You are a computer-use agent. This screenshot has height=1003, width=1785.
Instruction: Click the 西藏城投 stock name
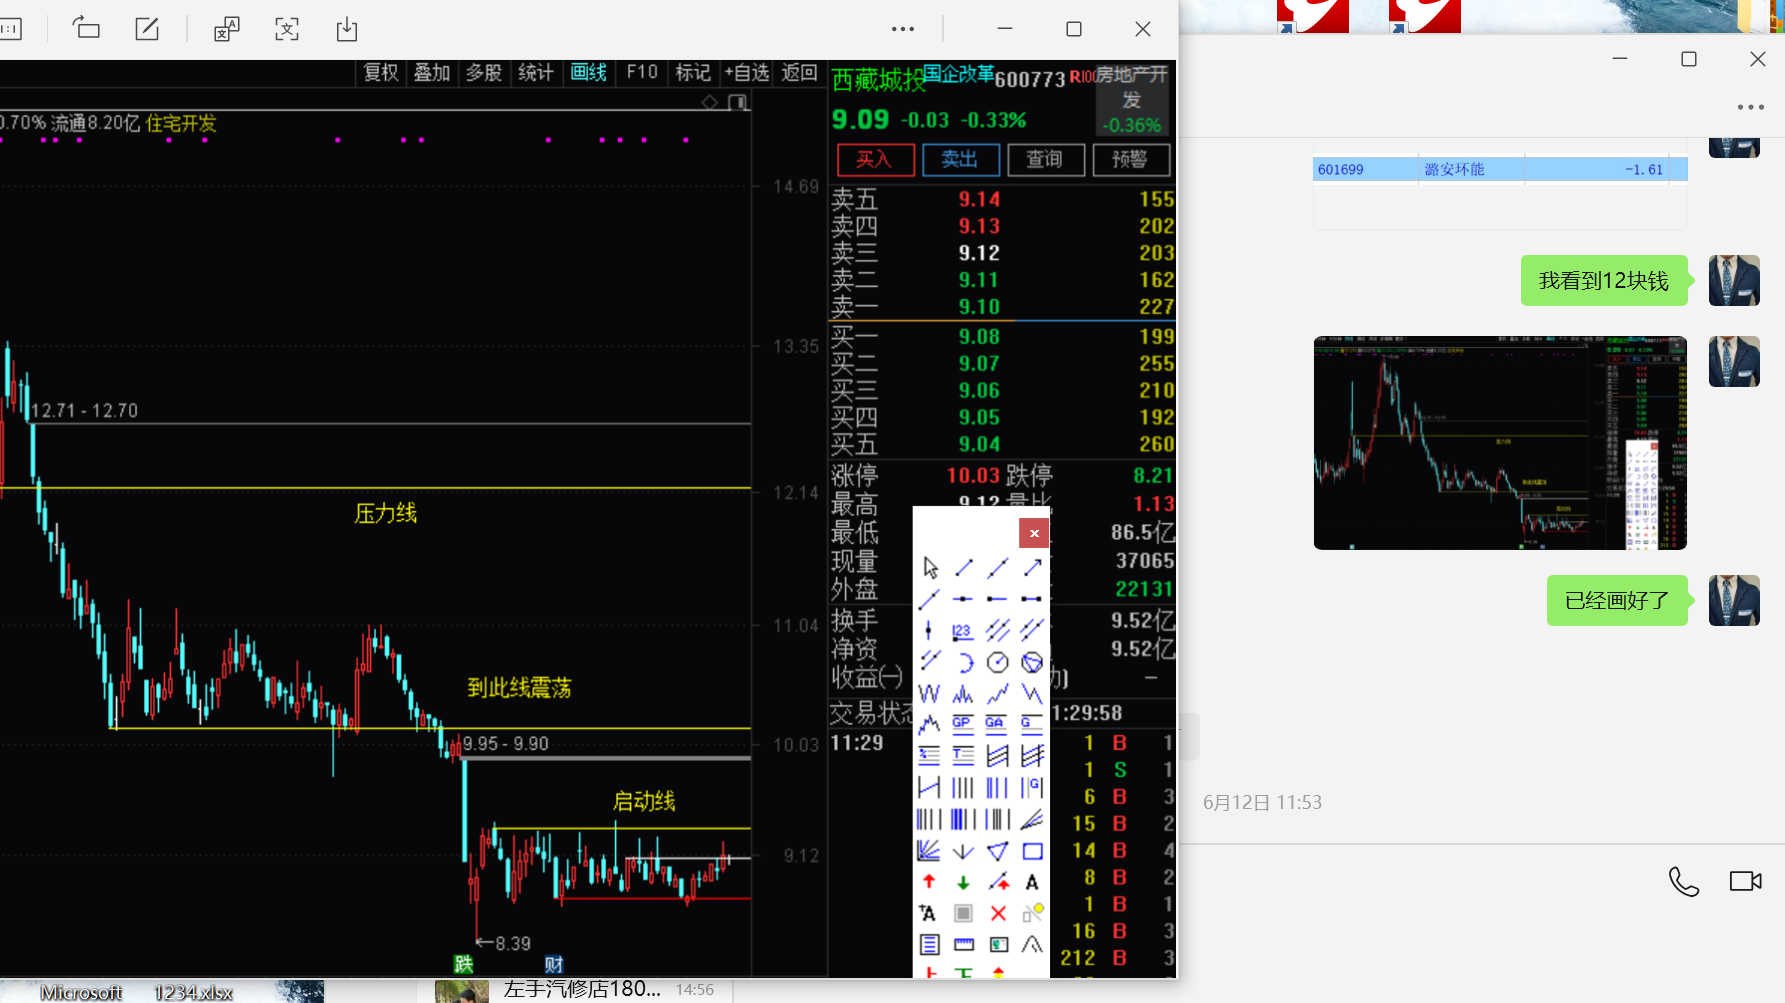pyautogui.click(x=879, y=80)
